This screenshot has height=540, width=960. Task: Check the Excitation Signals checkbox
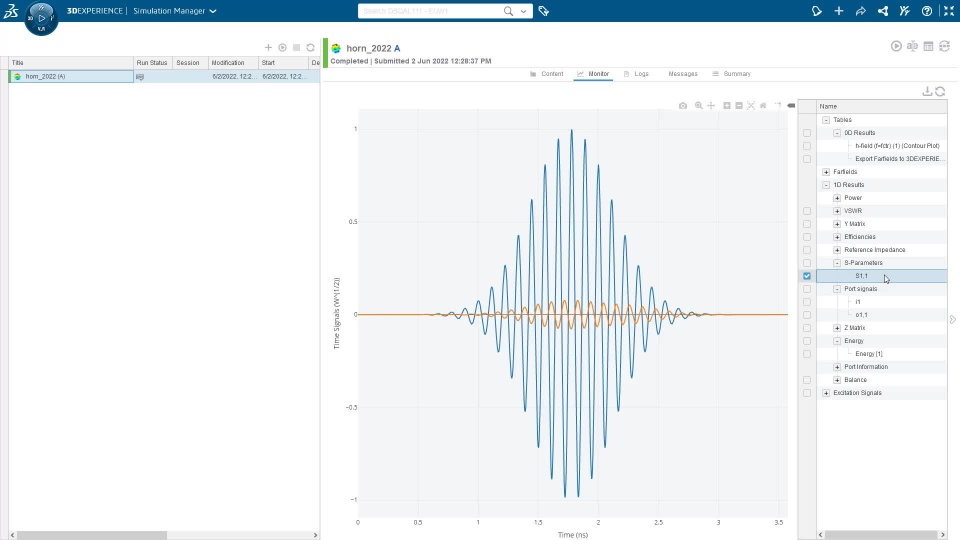pos(807,393)
